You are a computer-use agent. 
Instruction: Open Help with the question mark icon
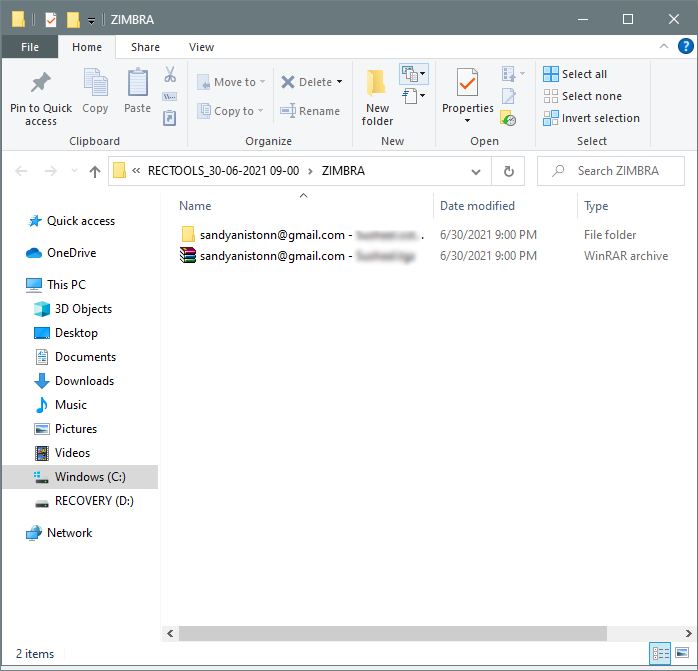(x=686, y=46)
